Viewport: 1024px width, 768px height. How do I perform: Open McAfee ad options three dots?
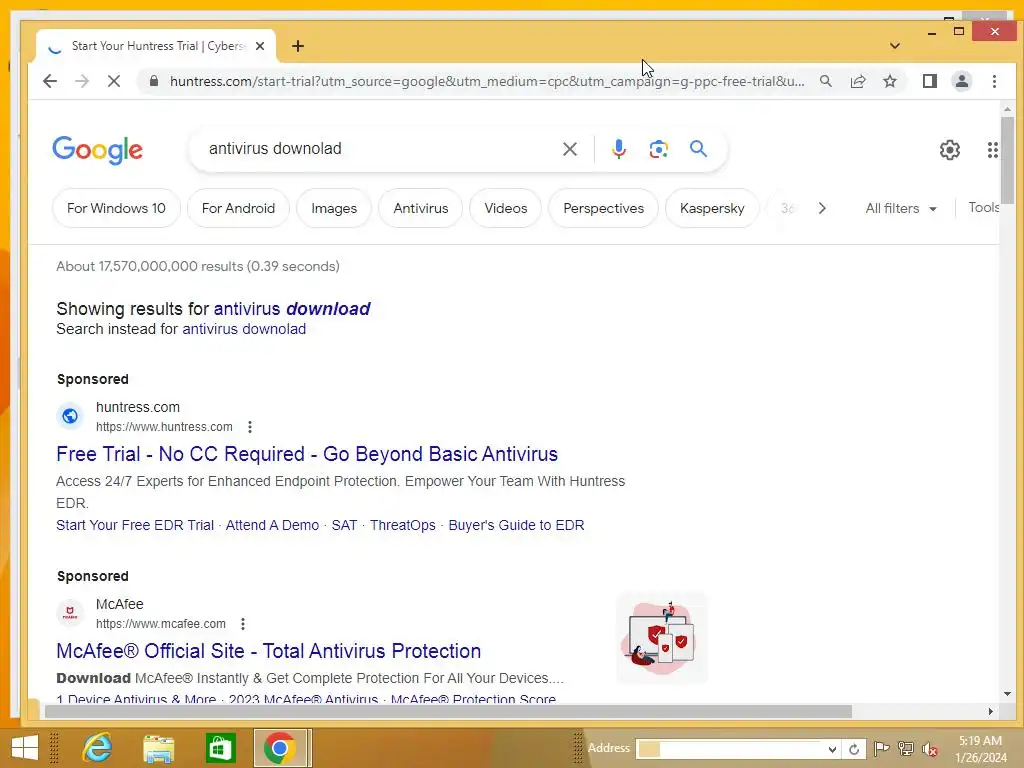pos(243,624)
